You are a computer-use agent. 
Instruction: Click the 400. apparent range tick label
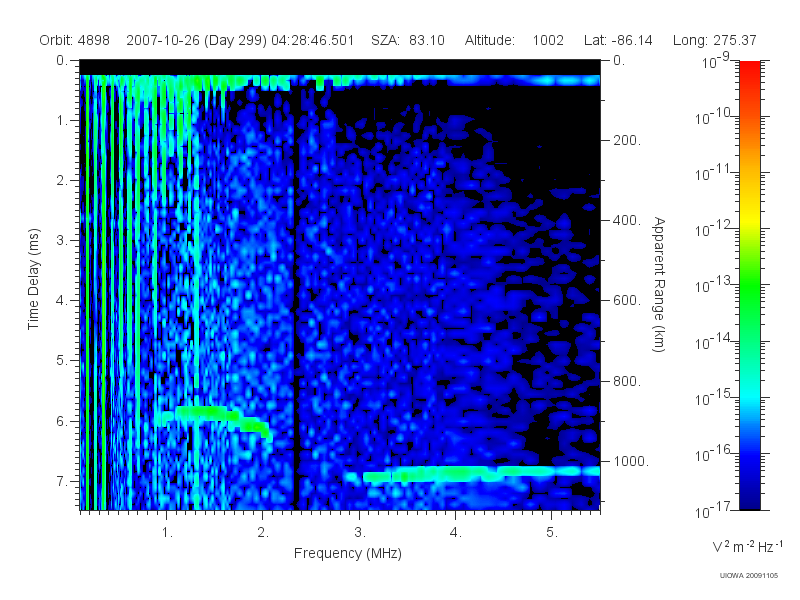point(627,220)
